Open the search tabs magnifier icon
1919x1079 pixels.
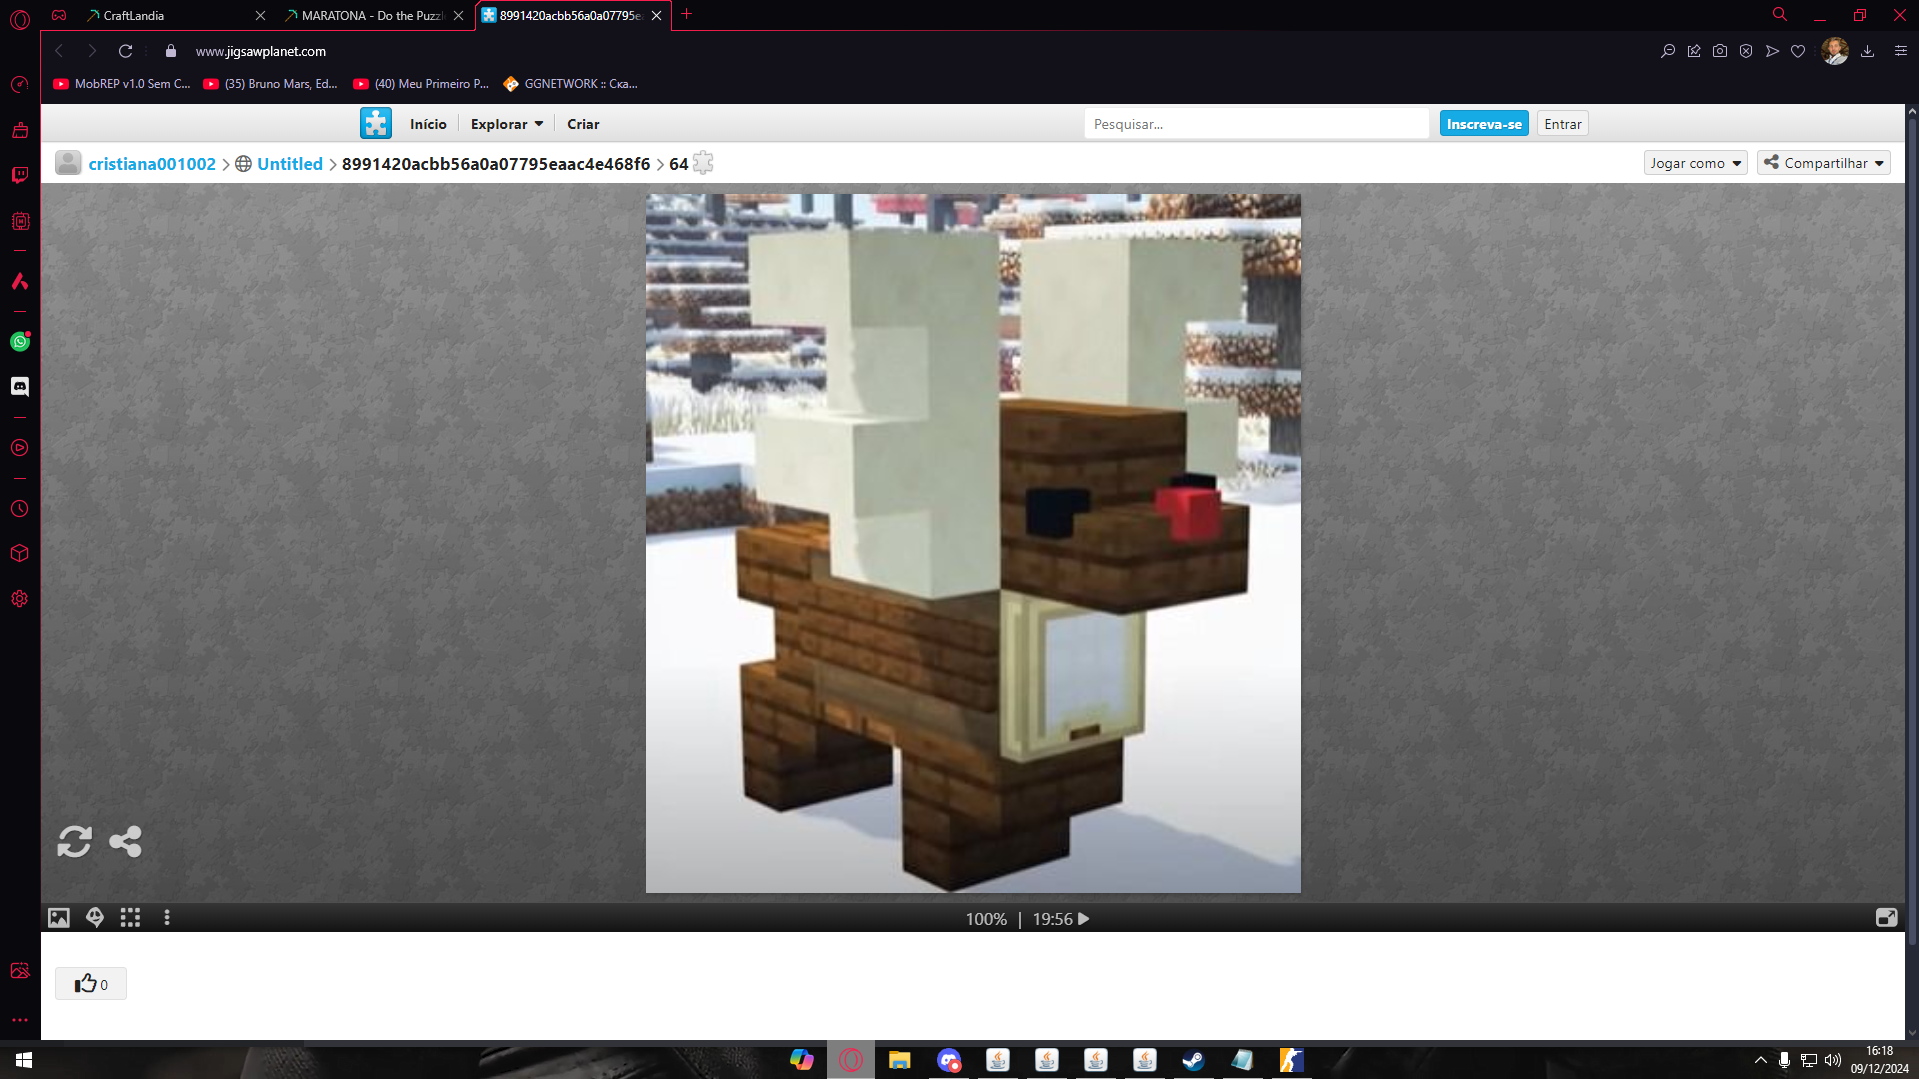point(1780,15)
